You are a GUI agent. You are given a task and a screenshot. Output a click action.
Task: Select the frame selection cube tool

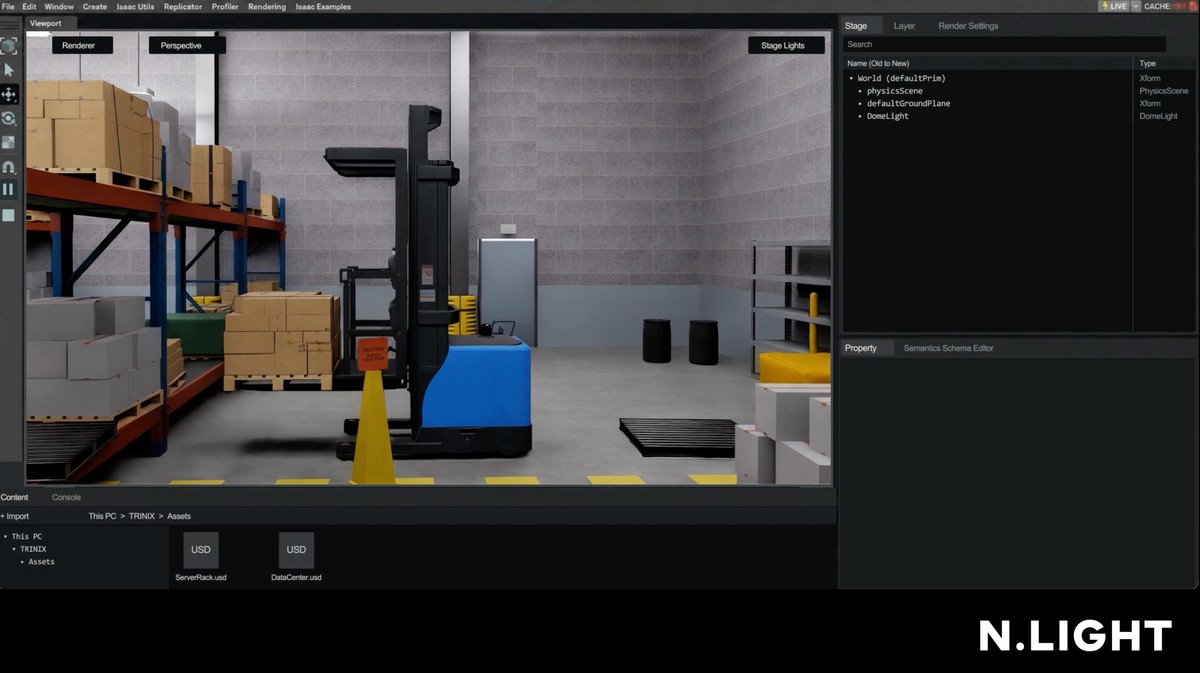pos(9,46)
